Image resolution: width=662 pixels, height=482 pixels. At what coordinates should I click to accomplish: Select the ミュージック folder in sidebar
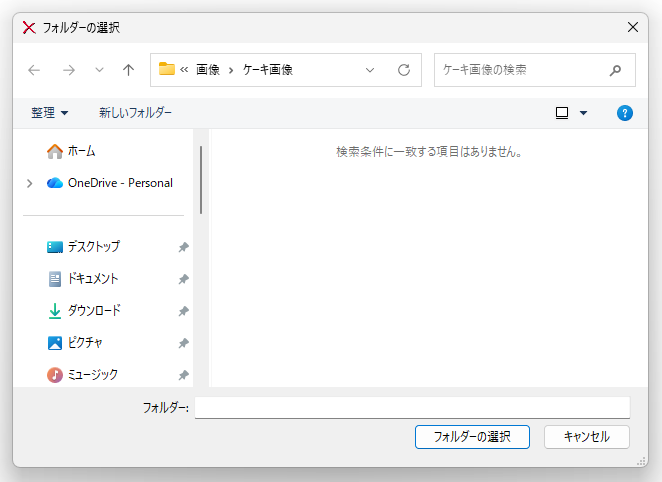click(92, 375)
